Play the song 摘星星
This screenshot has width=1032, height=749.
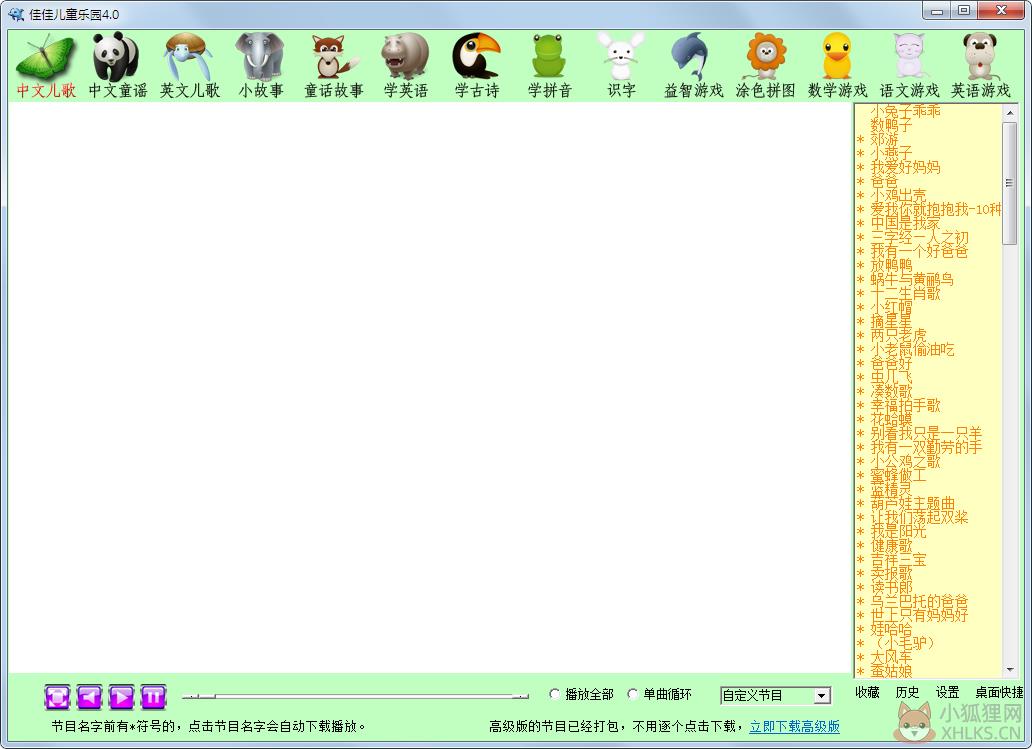[891, 321]
